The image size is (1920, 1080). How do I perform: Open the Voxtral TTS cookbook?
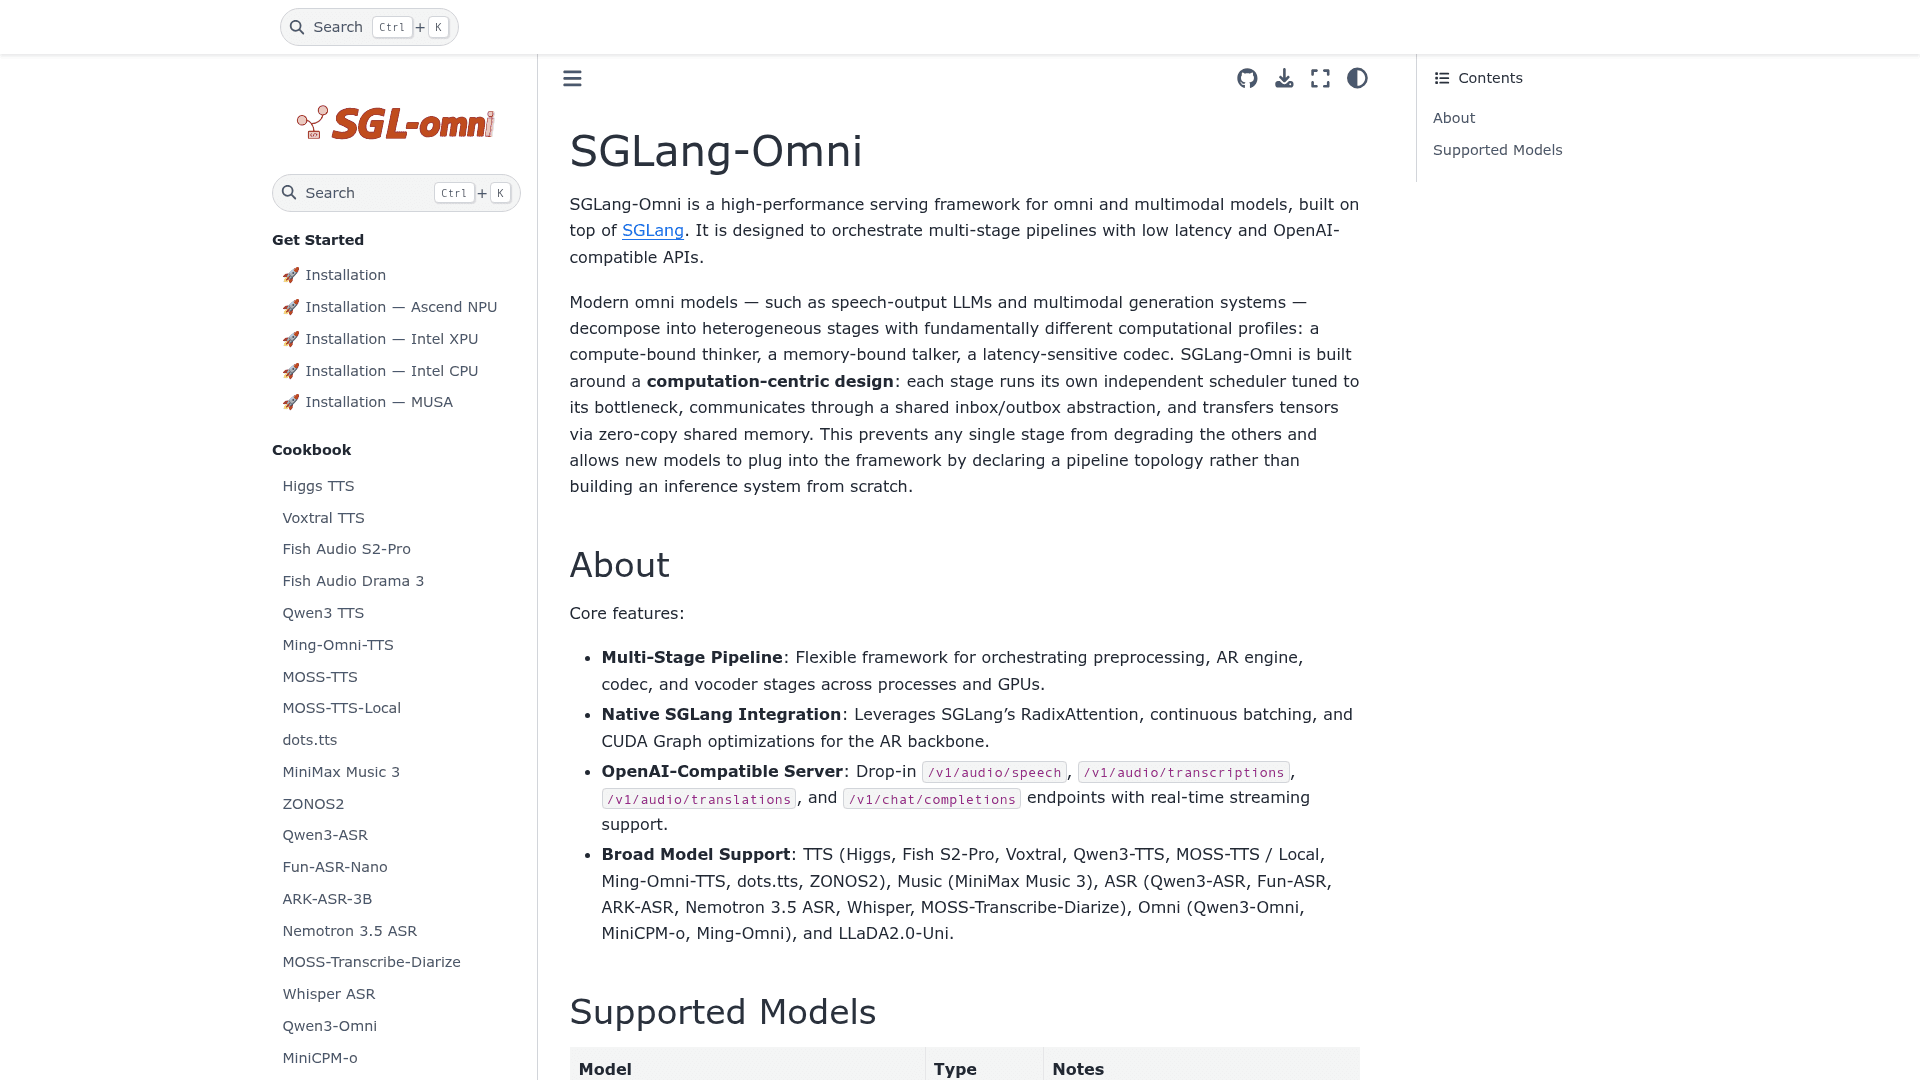point(323,518)
